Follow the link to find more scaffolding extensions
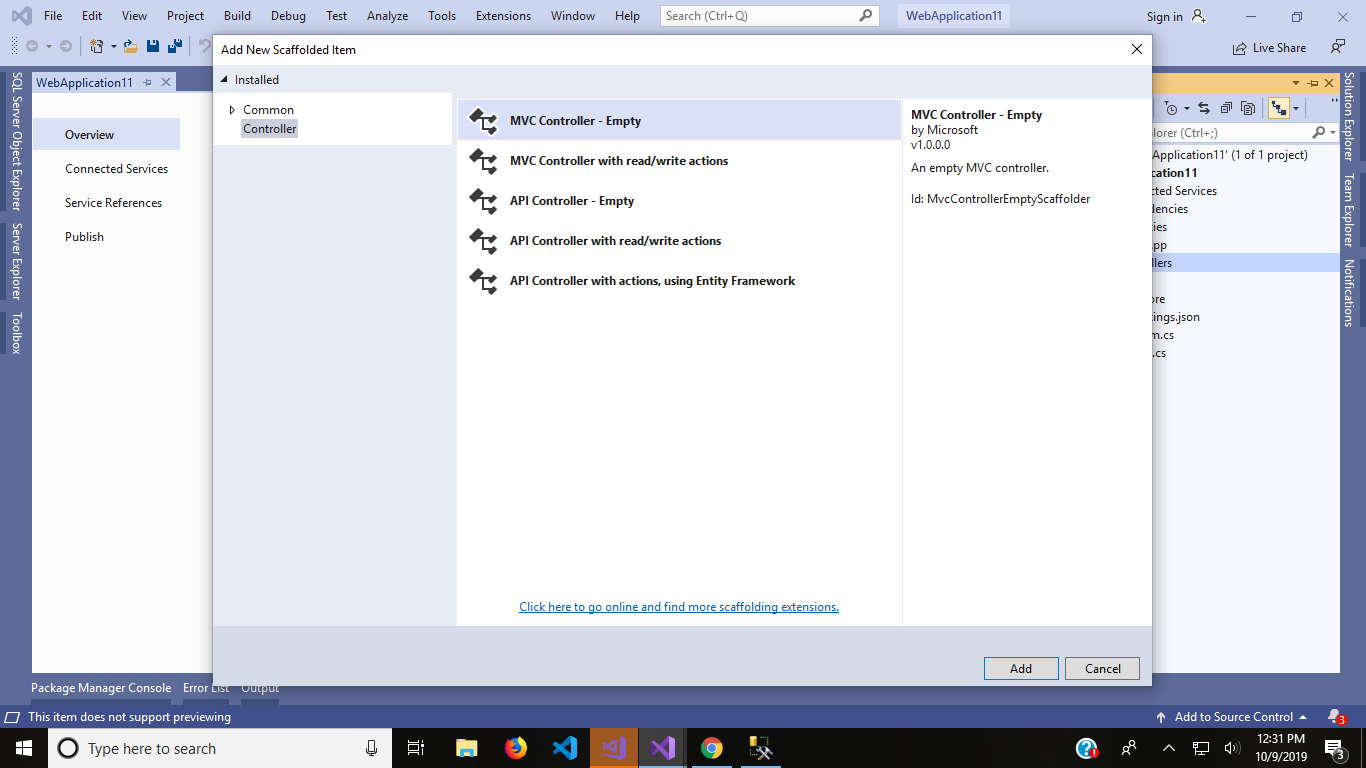The width and height of the screenshot is (1366, 768). click(x=678, y=606)
